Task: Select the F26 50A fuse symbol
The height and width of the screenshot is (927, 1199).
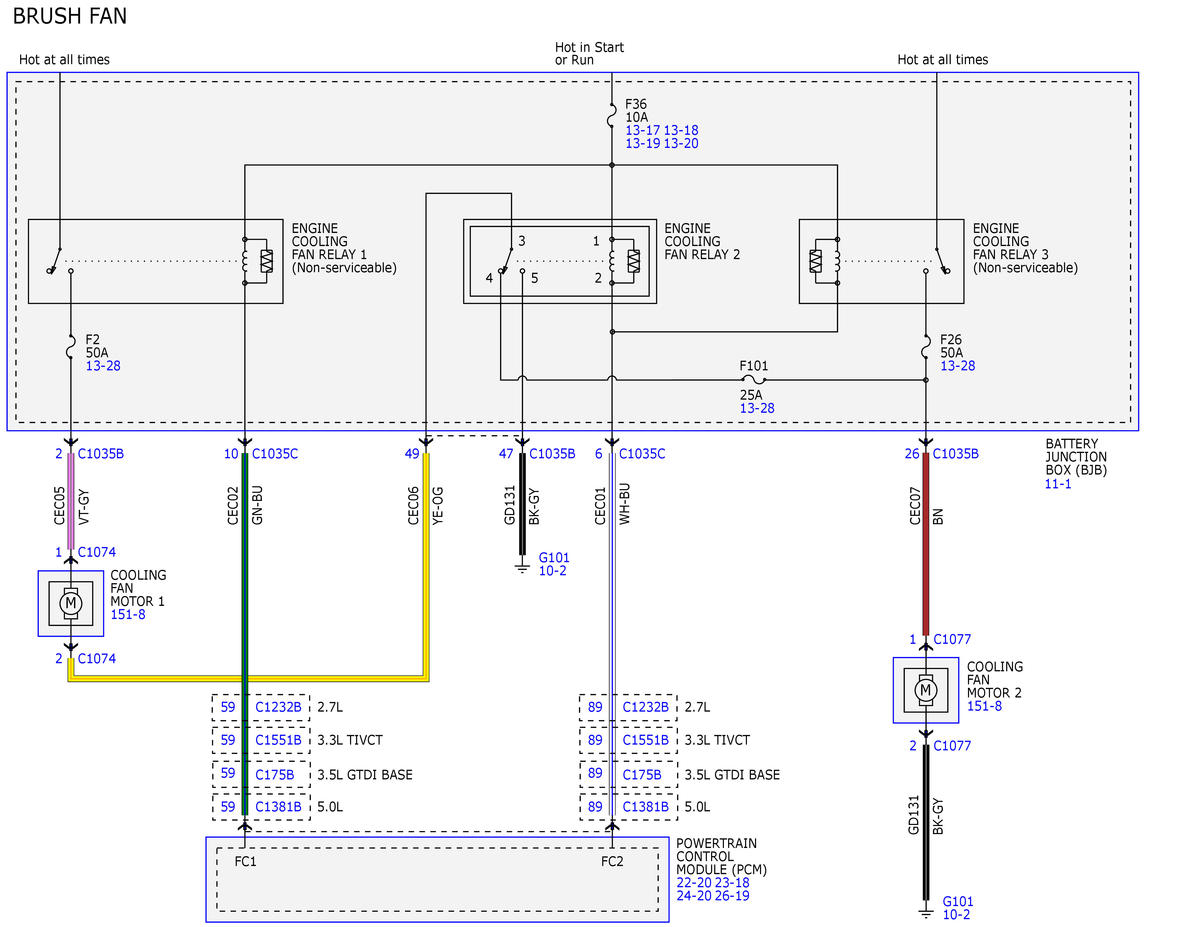Action: (926, 348)
